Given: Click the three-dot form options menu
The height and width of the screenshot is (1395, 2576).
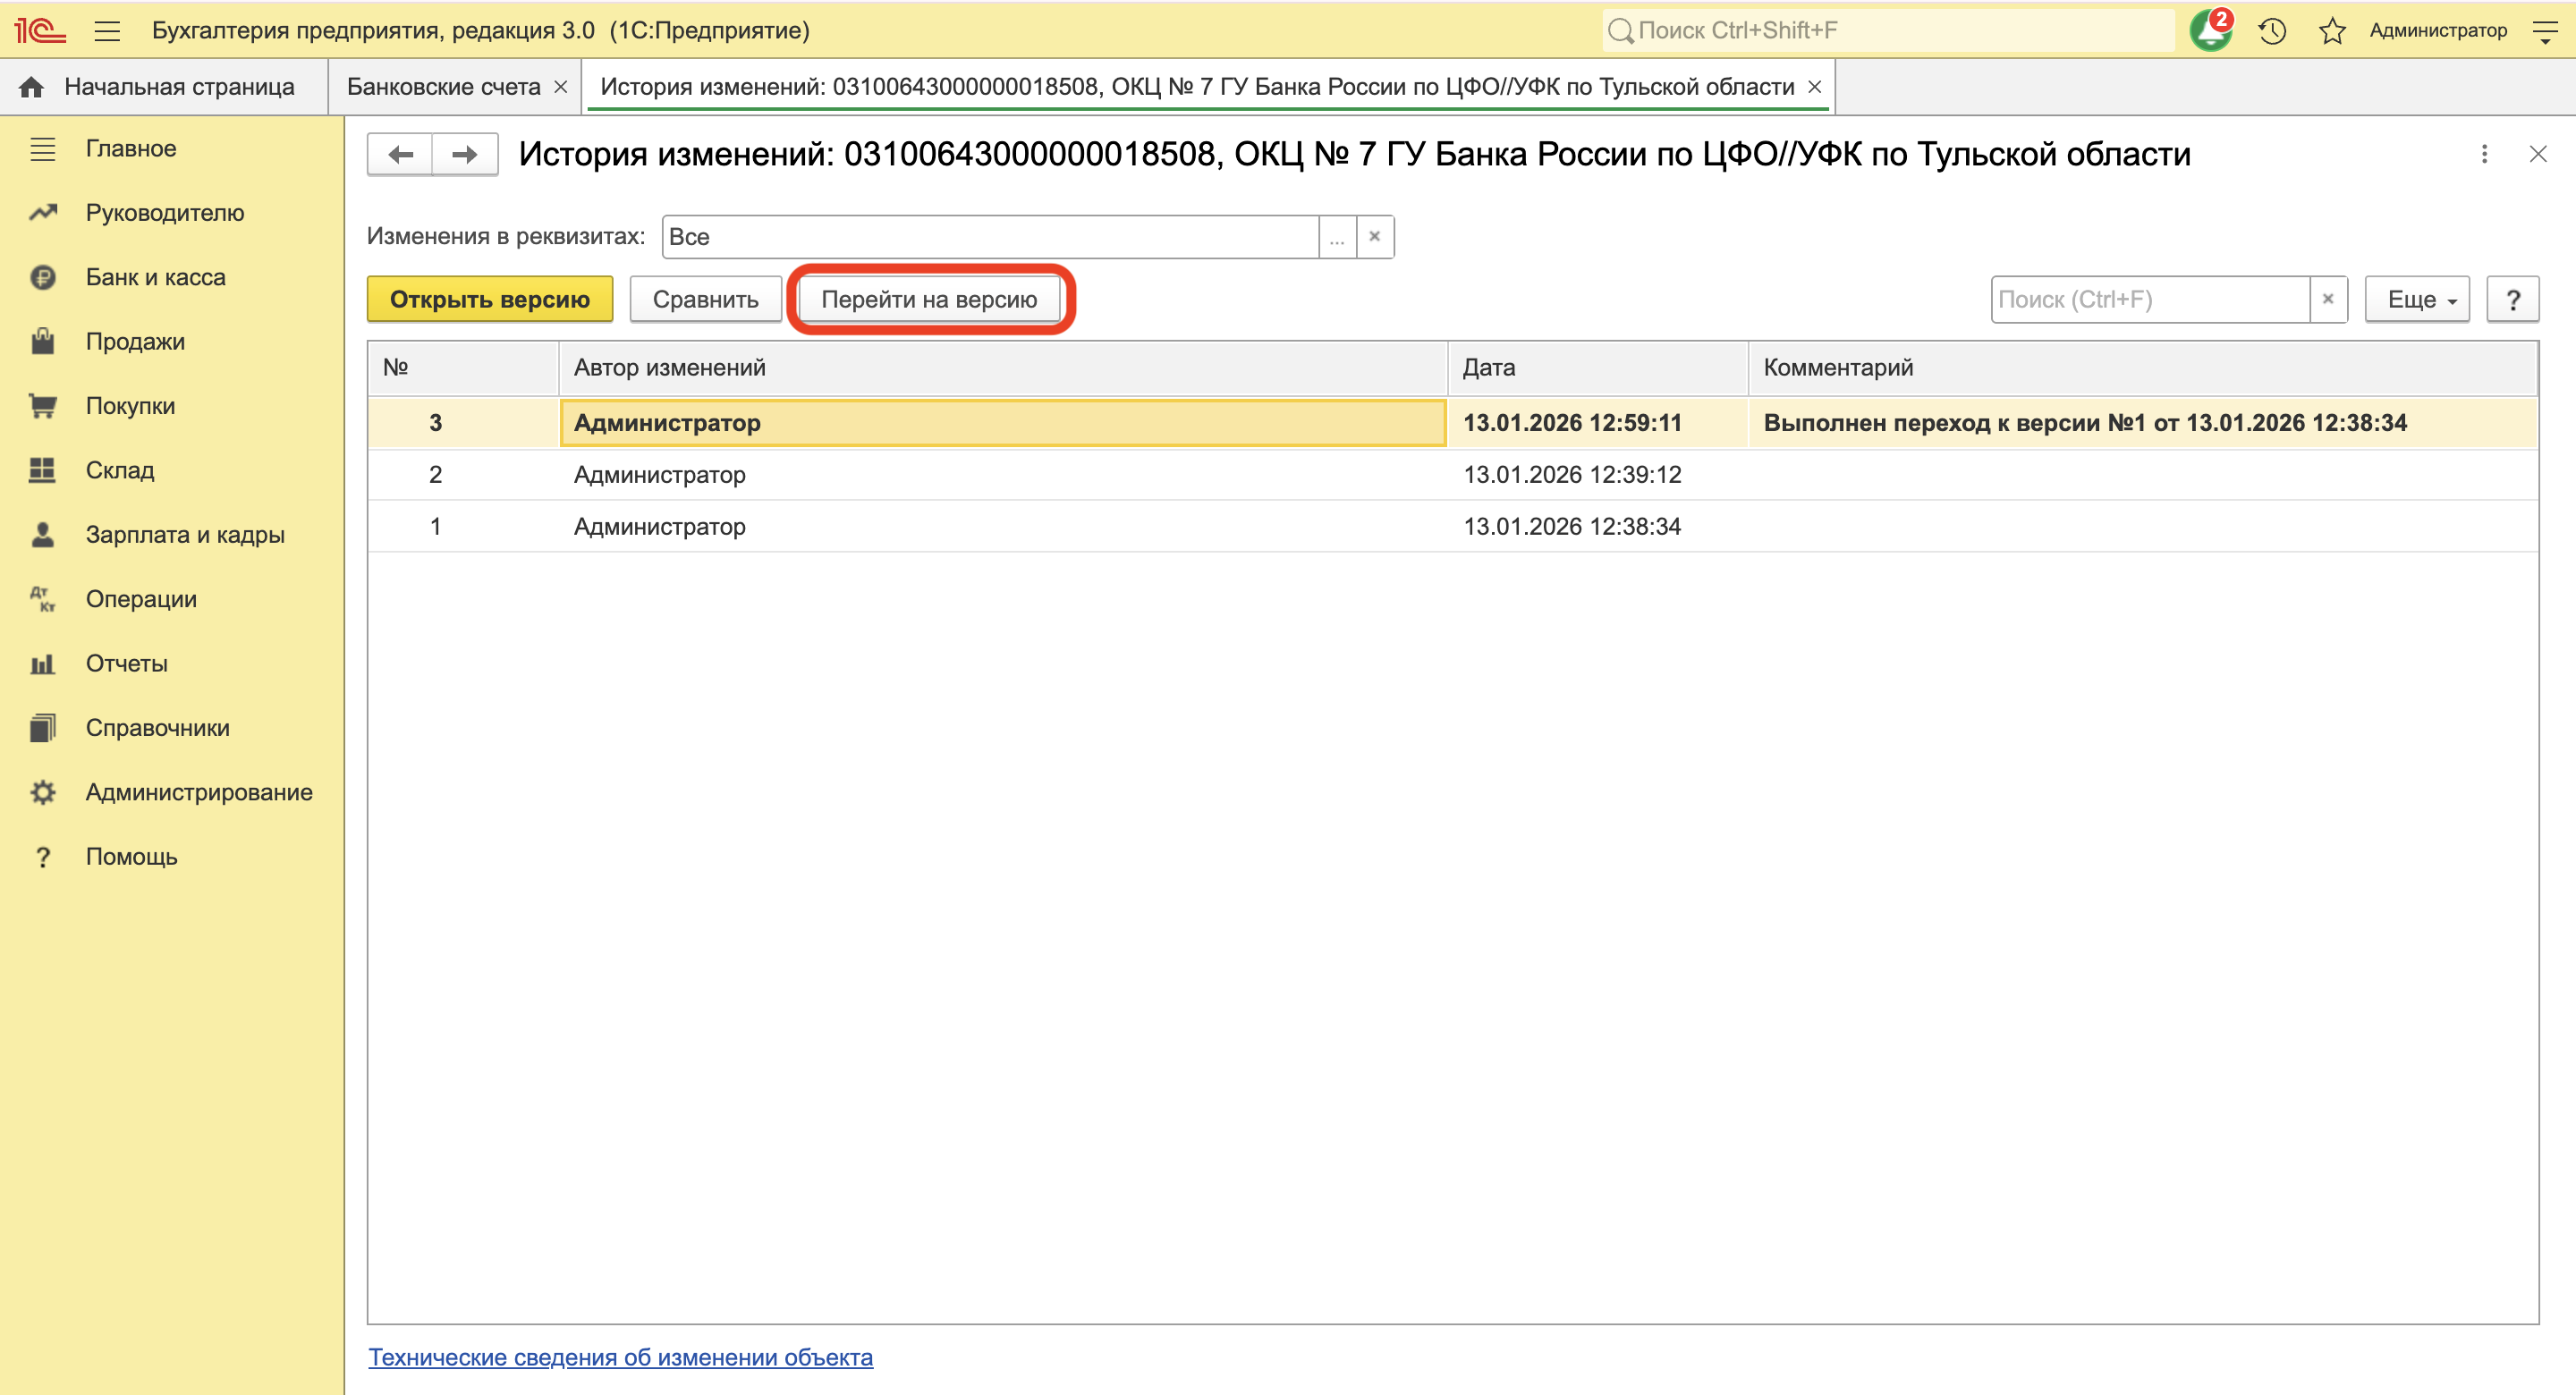Looking at the screenshot, I should pyautogui.click(x=2484, y=154).
